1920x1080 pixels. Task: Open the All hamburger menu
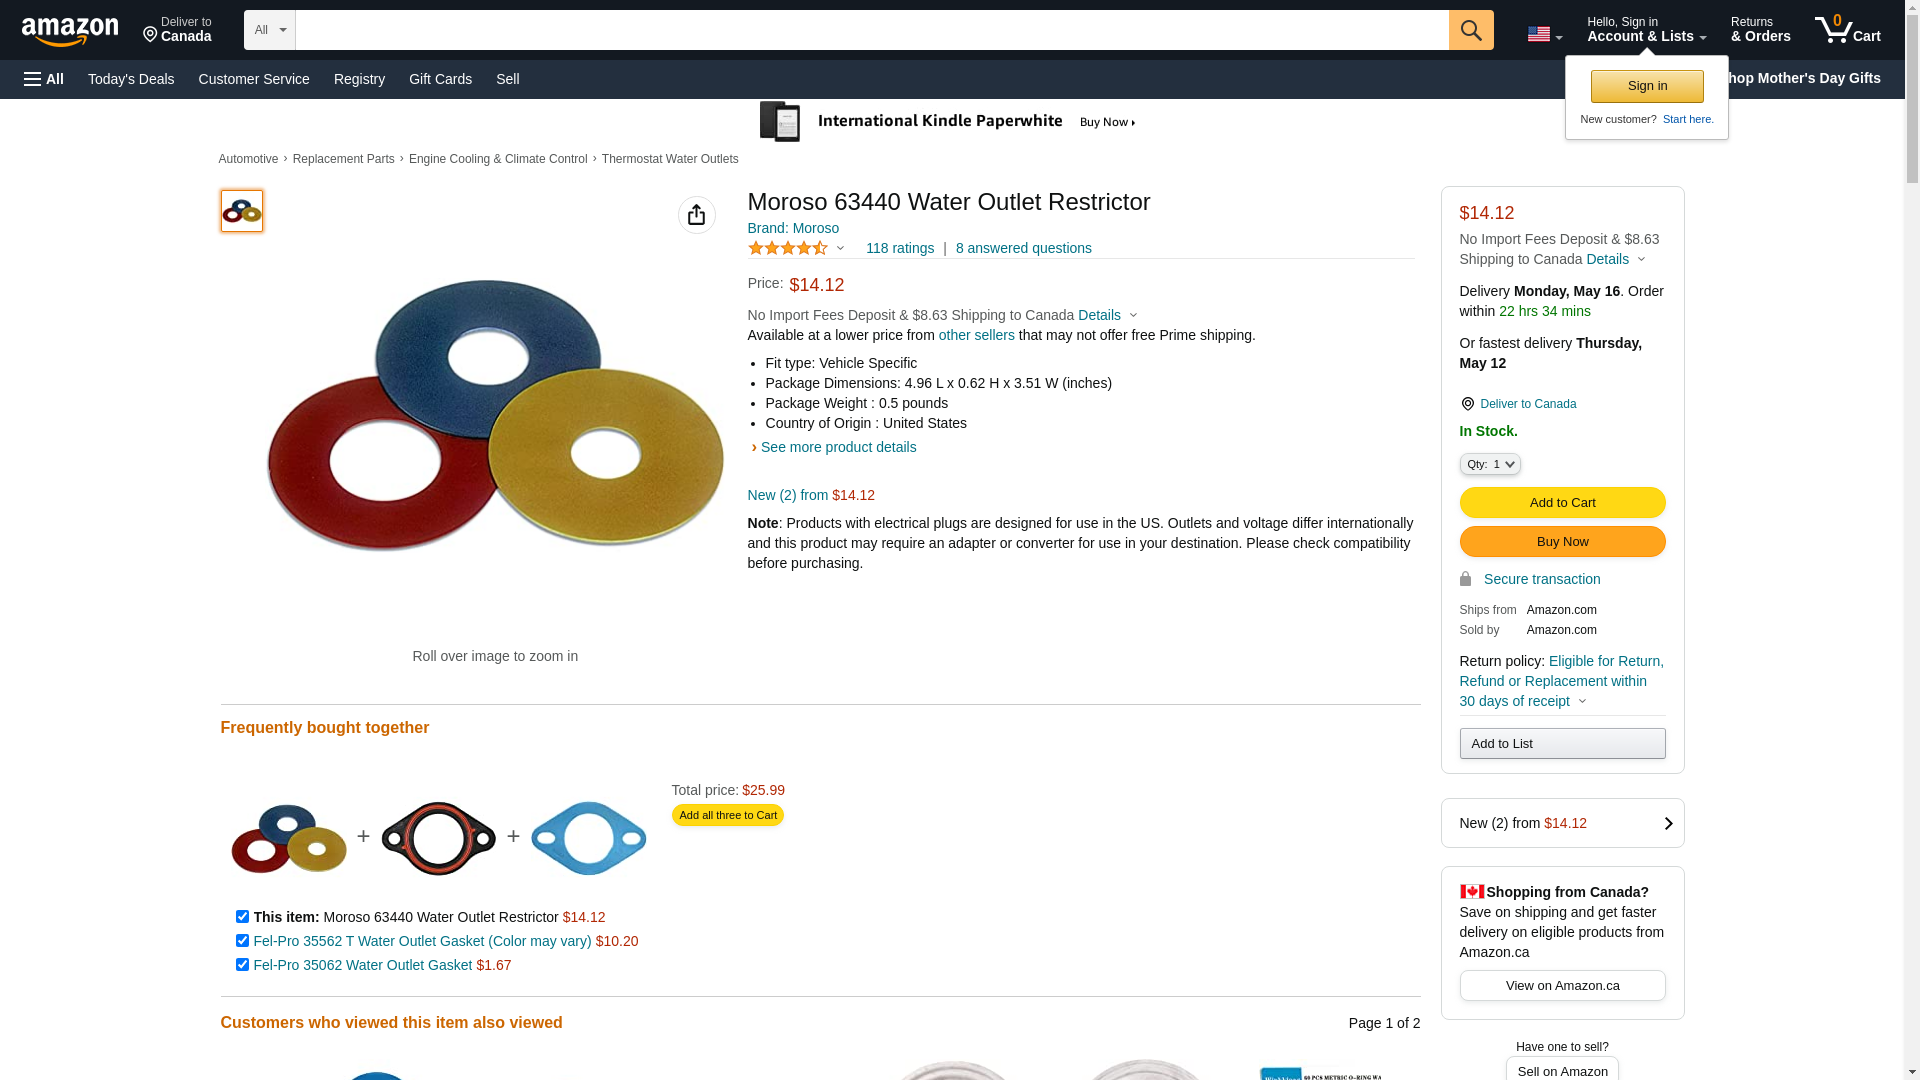(44, 79)
